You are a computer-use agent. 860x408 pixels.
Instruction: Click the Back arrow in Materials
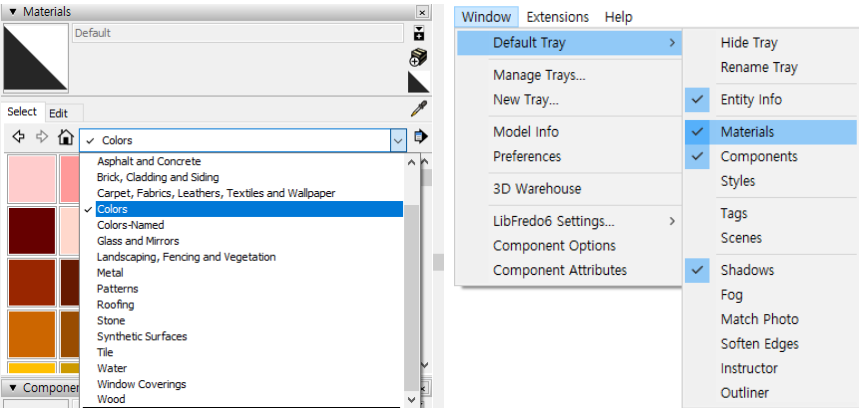tap(18, 137)
